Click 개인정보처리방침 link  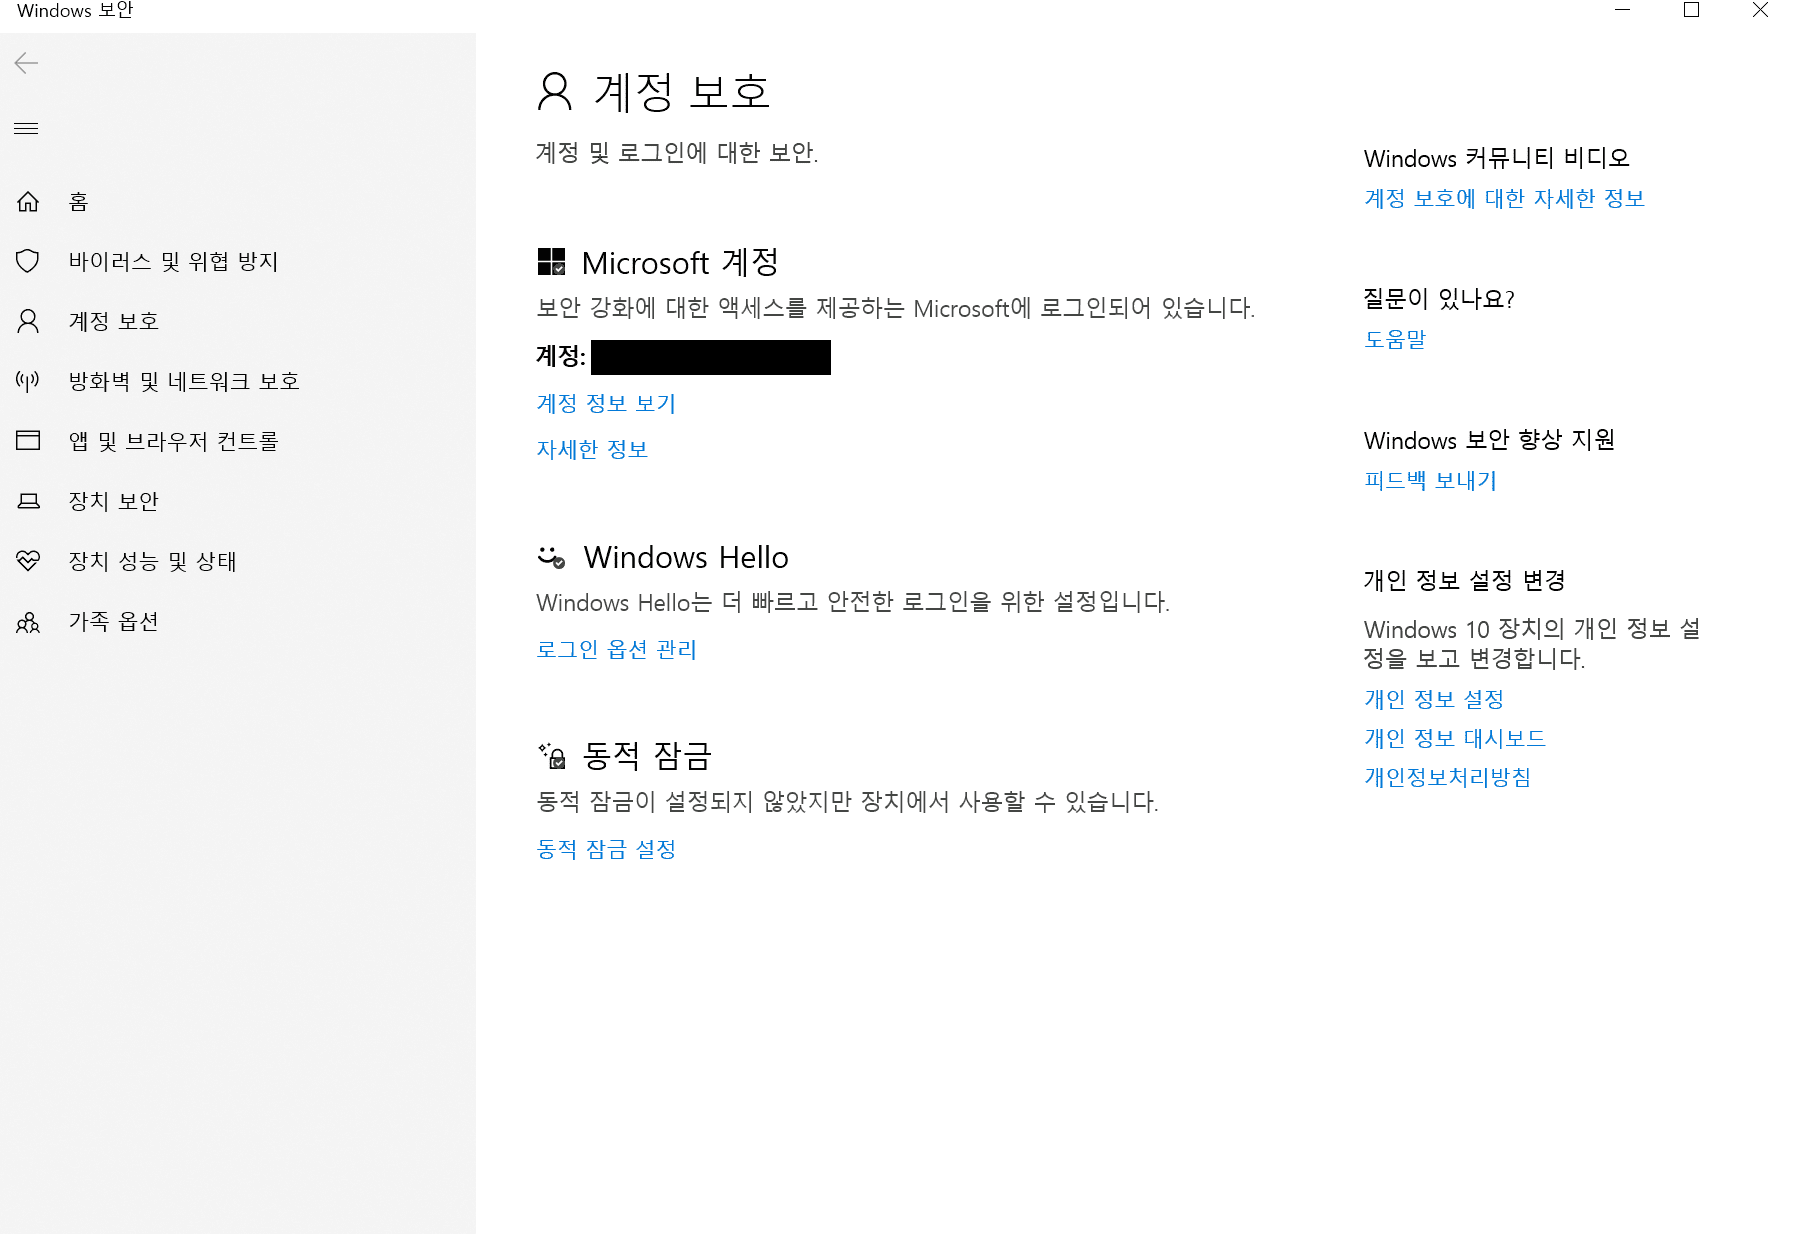click(1448, 778)
